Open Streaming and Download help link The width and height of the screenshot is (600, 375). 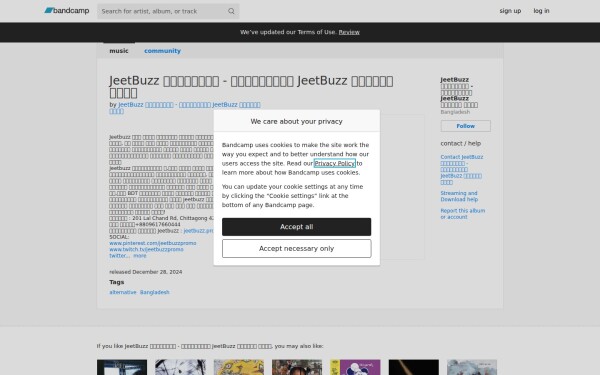click(x=459, y=196)
